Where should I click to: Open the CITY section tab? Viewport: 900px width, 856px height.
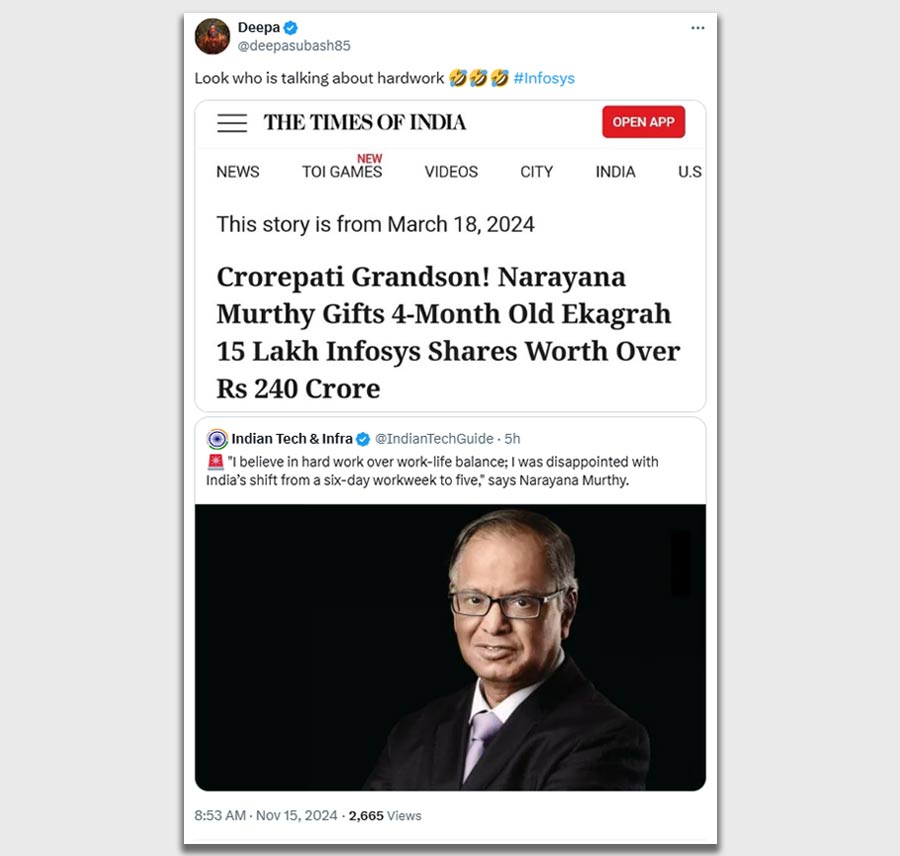[x=537, y=172]
